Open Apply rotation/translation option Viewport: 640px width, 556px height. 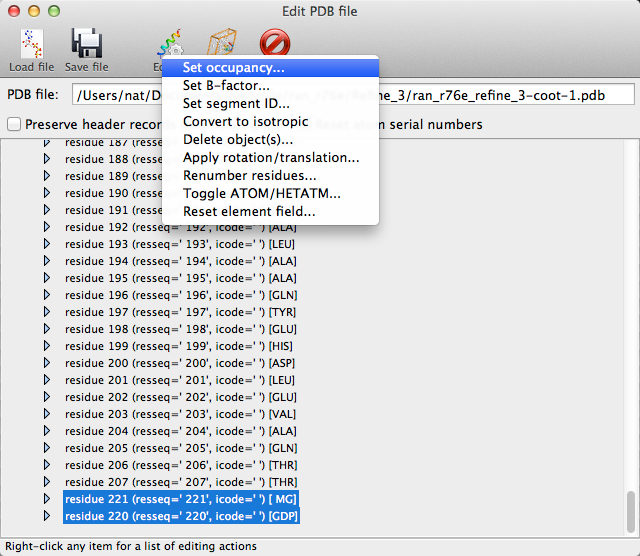coord(270,158)
